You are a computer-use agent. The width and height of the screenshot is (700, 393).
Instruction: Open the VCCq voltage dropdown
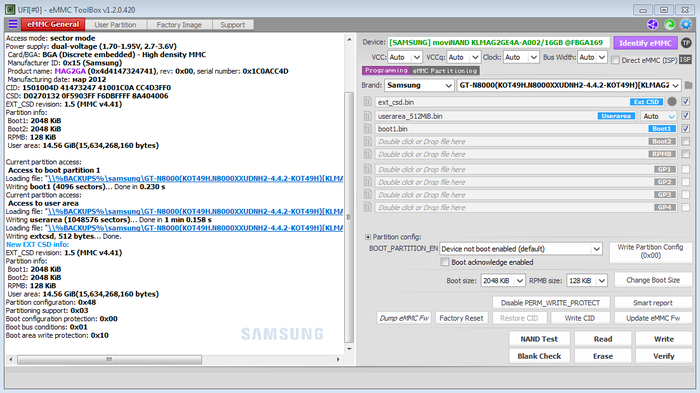coord(463,57)
